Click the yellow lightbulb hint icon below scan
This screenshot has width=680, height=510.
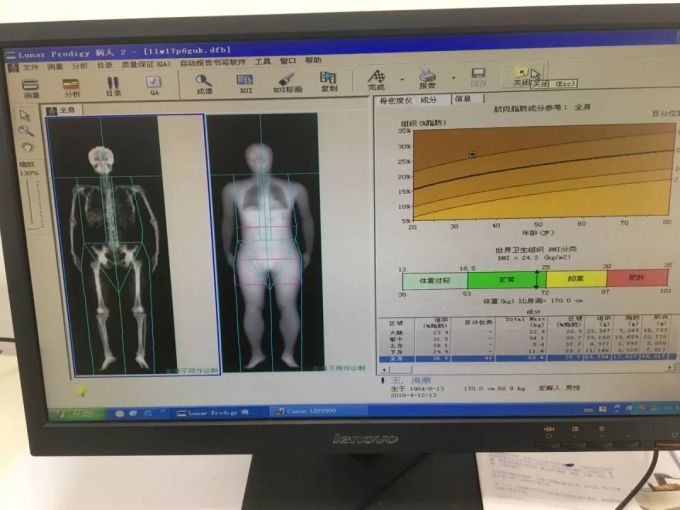point(82,391)
